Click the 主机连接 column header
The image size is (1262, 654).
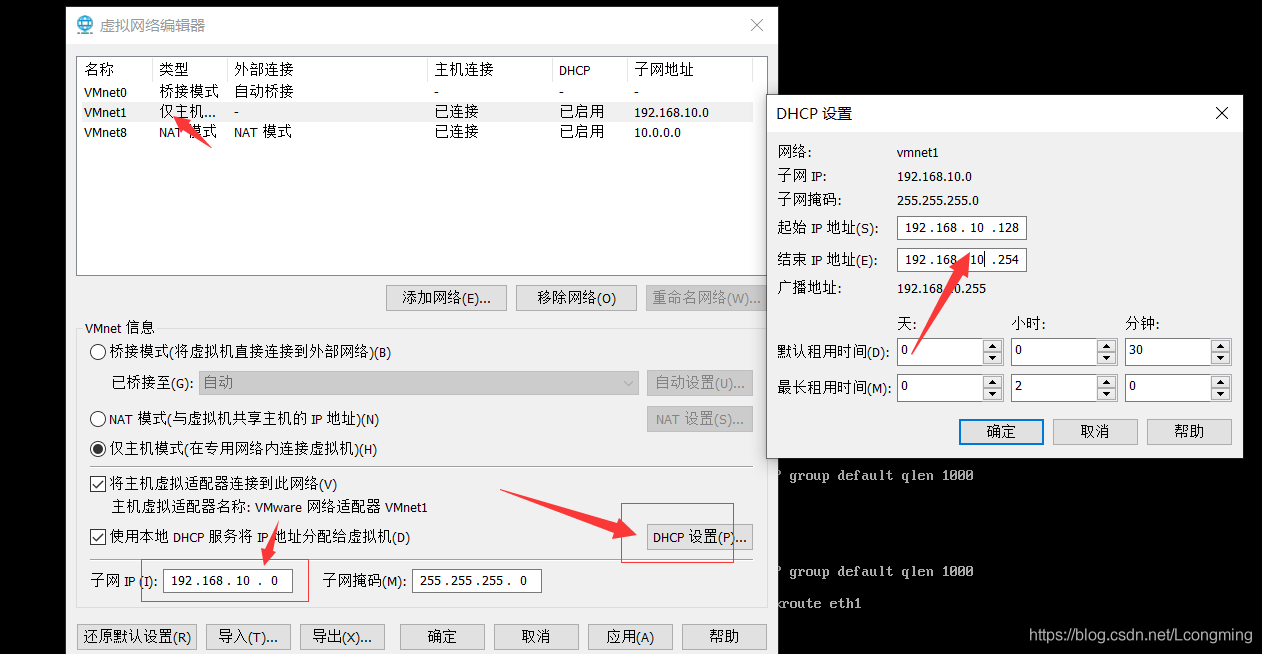click(x=490, y=70)
